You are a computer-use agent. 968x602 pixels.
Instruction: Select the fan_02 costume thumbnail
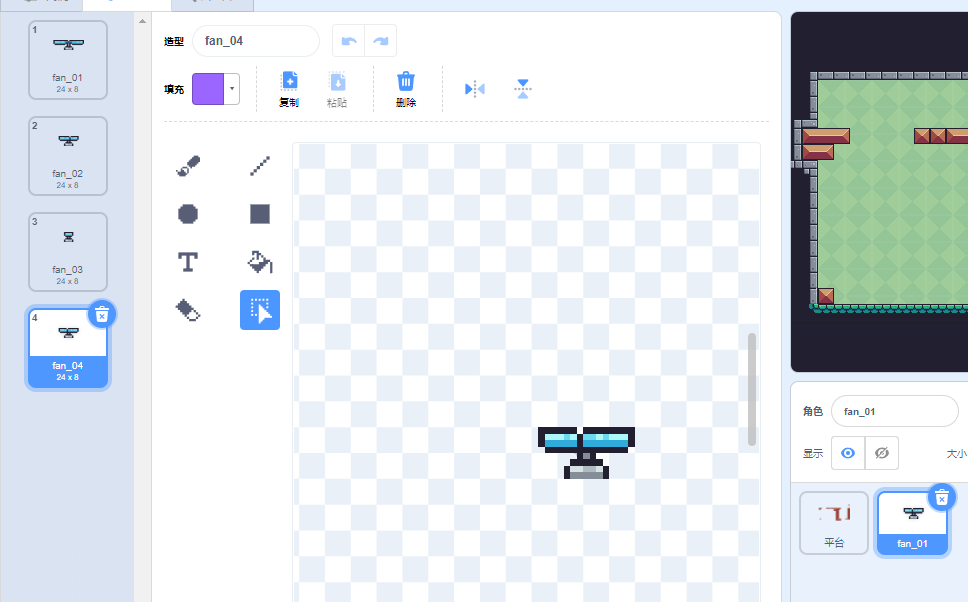(68, 155)
